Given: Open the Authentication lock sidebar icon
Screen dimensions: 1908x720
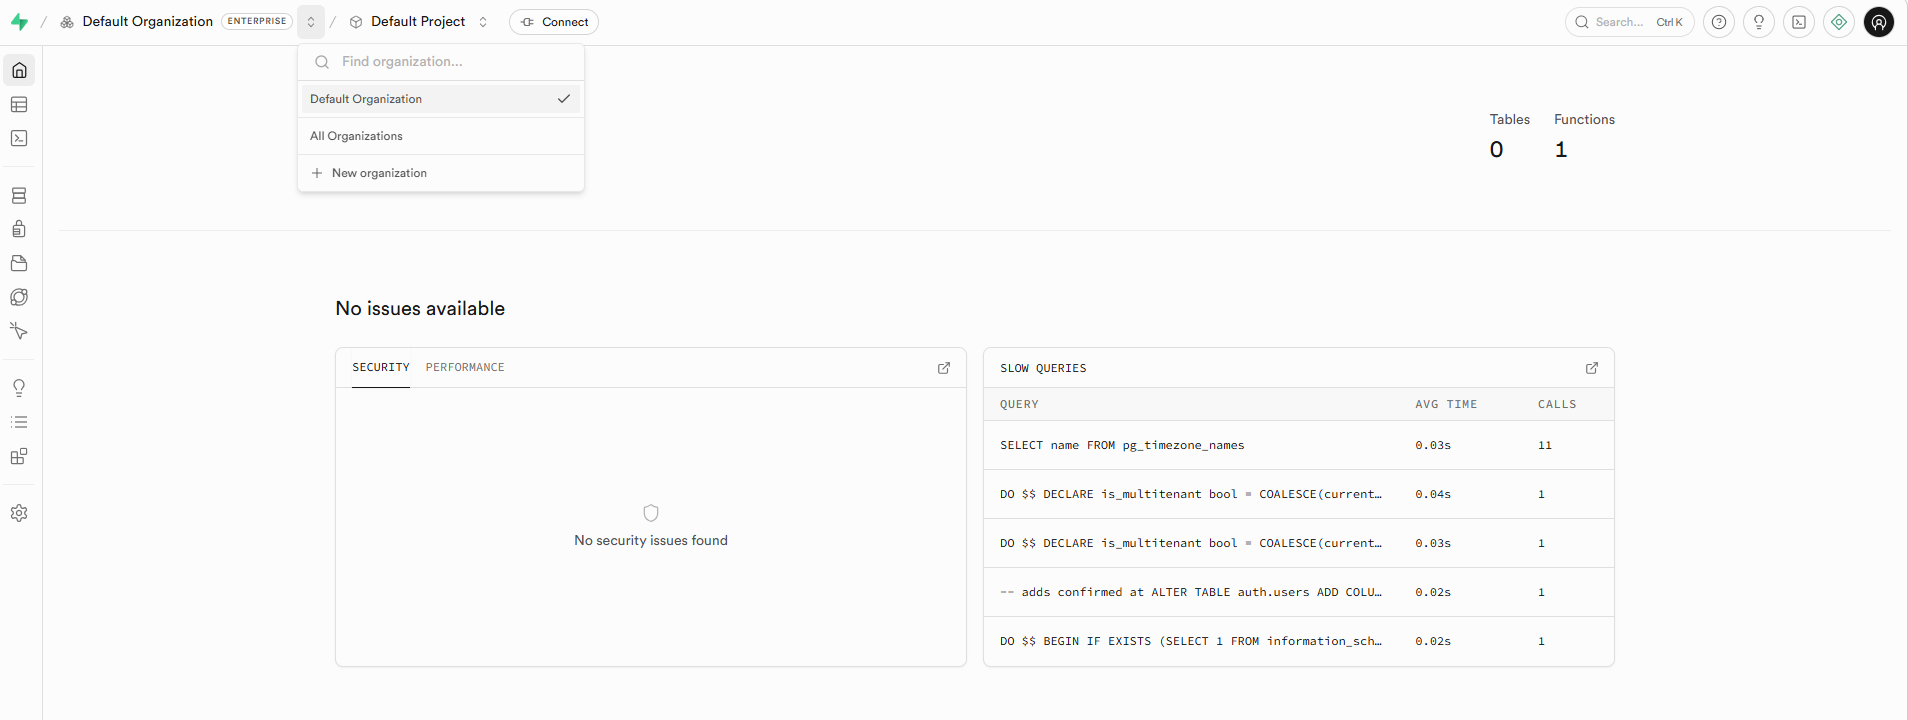Looking at the screenshot, I should point(19,230).
